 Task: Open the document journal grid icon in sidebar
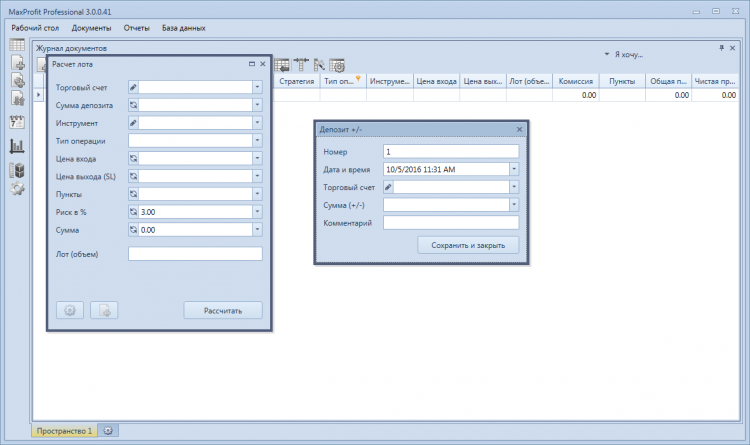pyautogui.click(x=17, y=45)
